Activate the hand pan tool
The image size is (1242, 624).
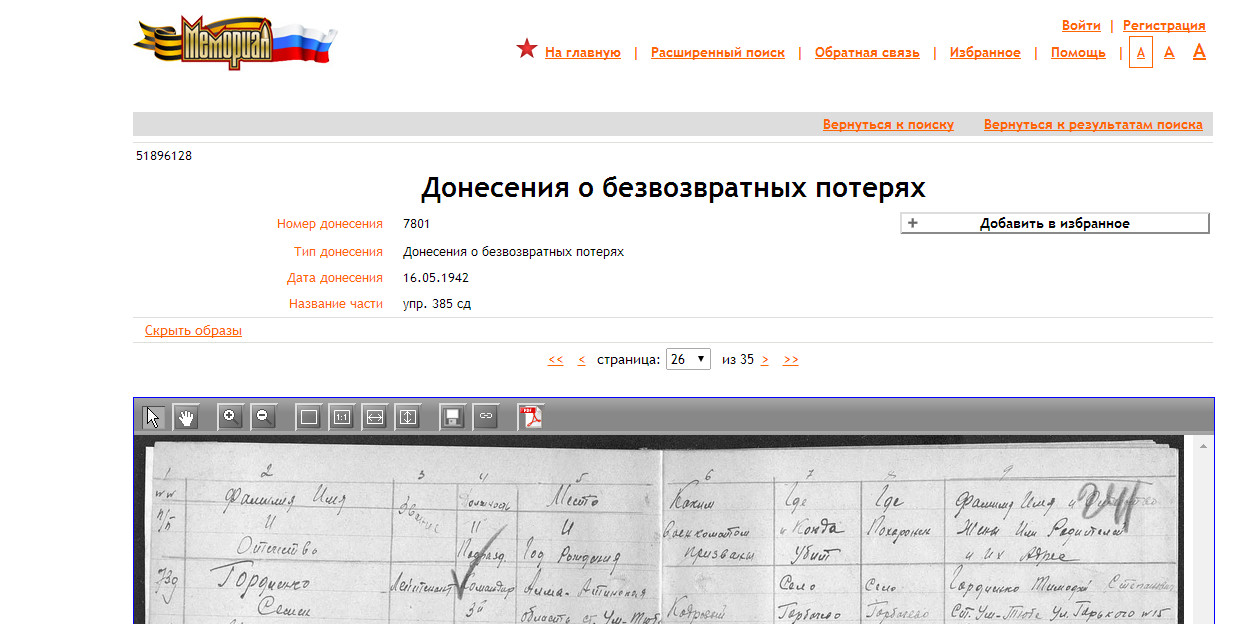(186, 417)
